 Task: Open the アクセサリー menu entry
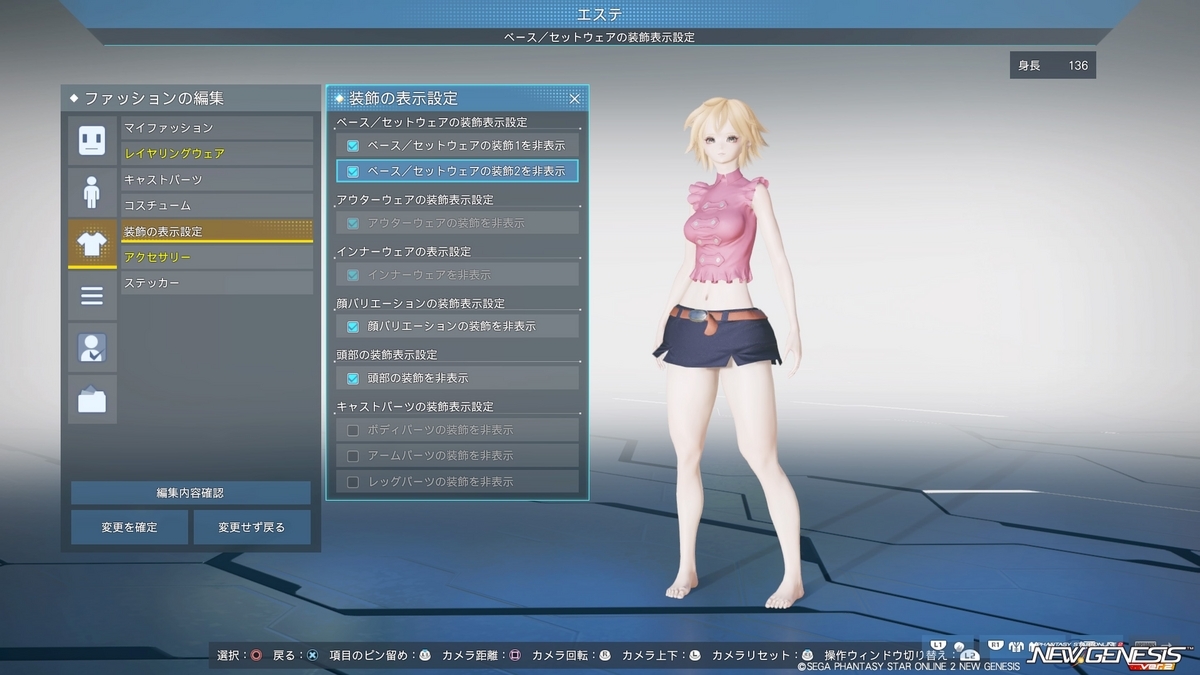217,258
